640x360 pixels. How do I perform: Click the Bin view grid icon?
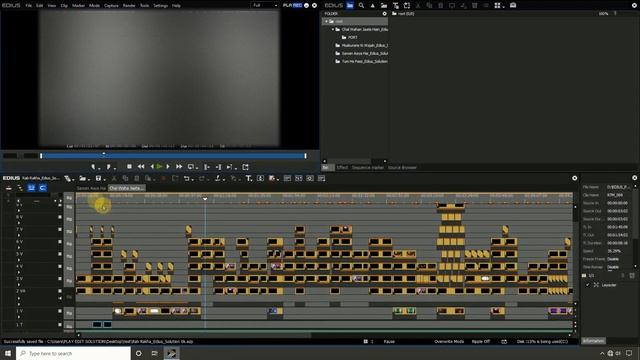click(497, 5)
